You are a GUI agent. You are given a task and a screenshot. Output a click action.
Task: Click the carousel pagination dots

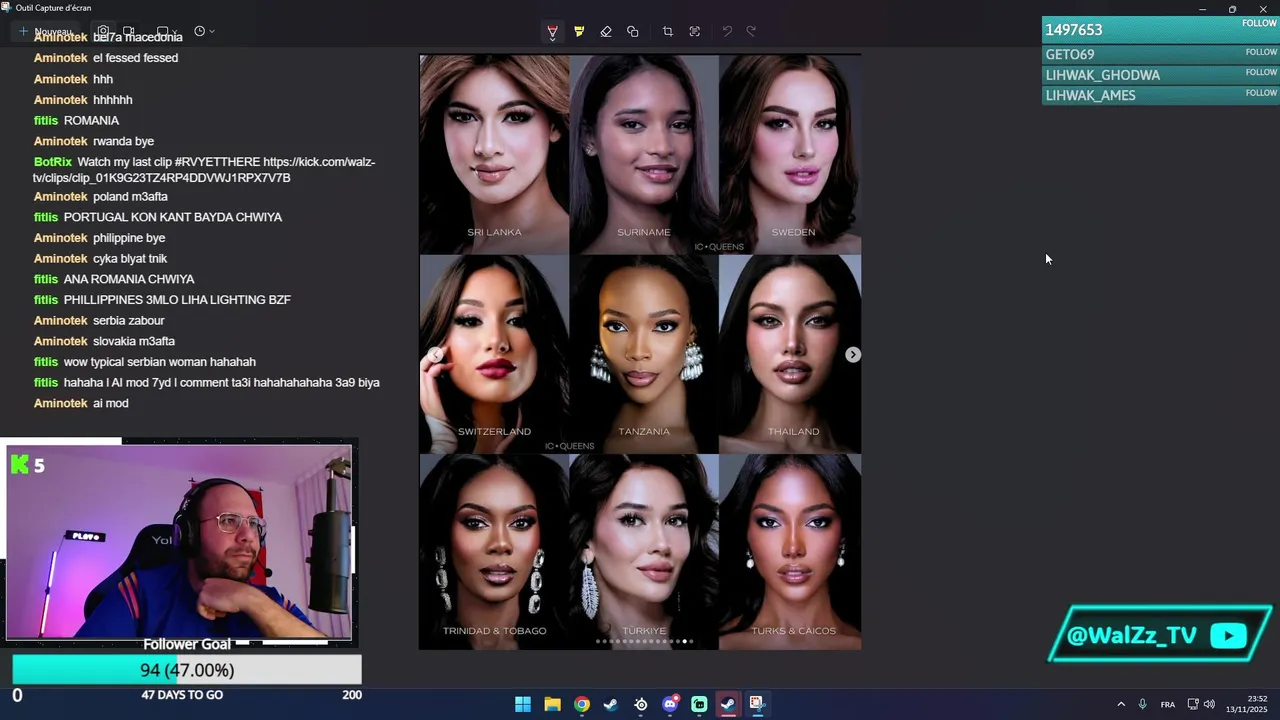point(644,641)
